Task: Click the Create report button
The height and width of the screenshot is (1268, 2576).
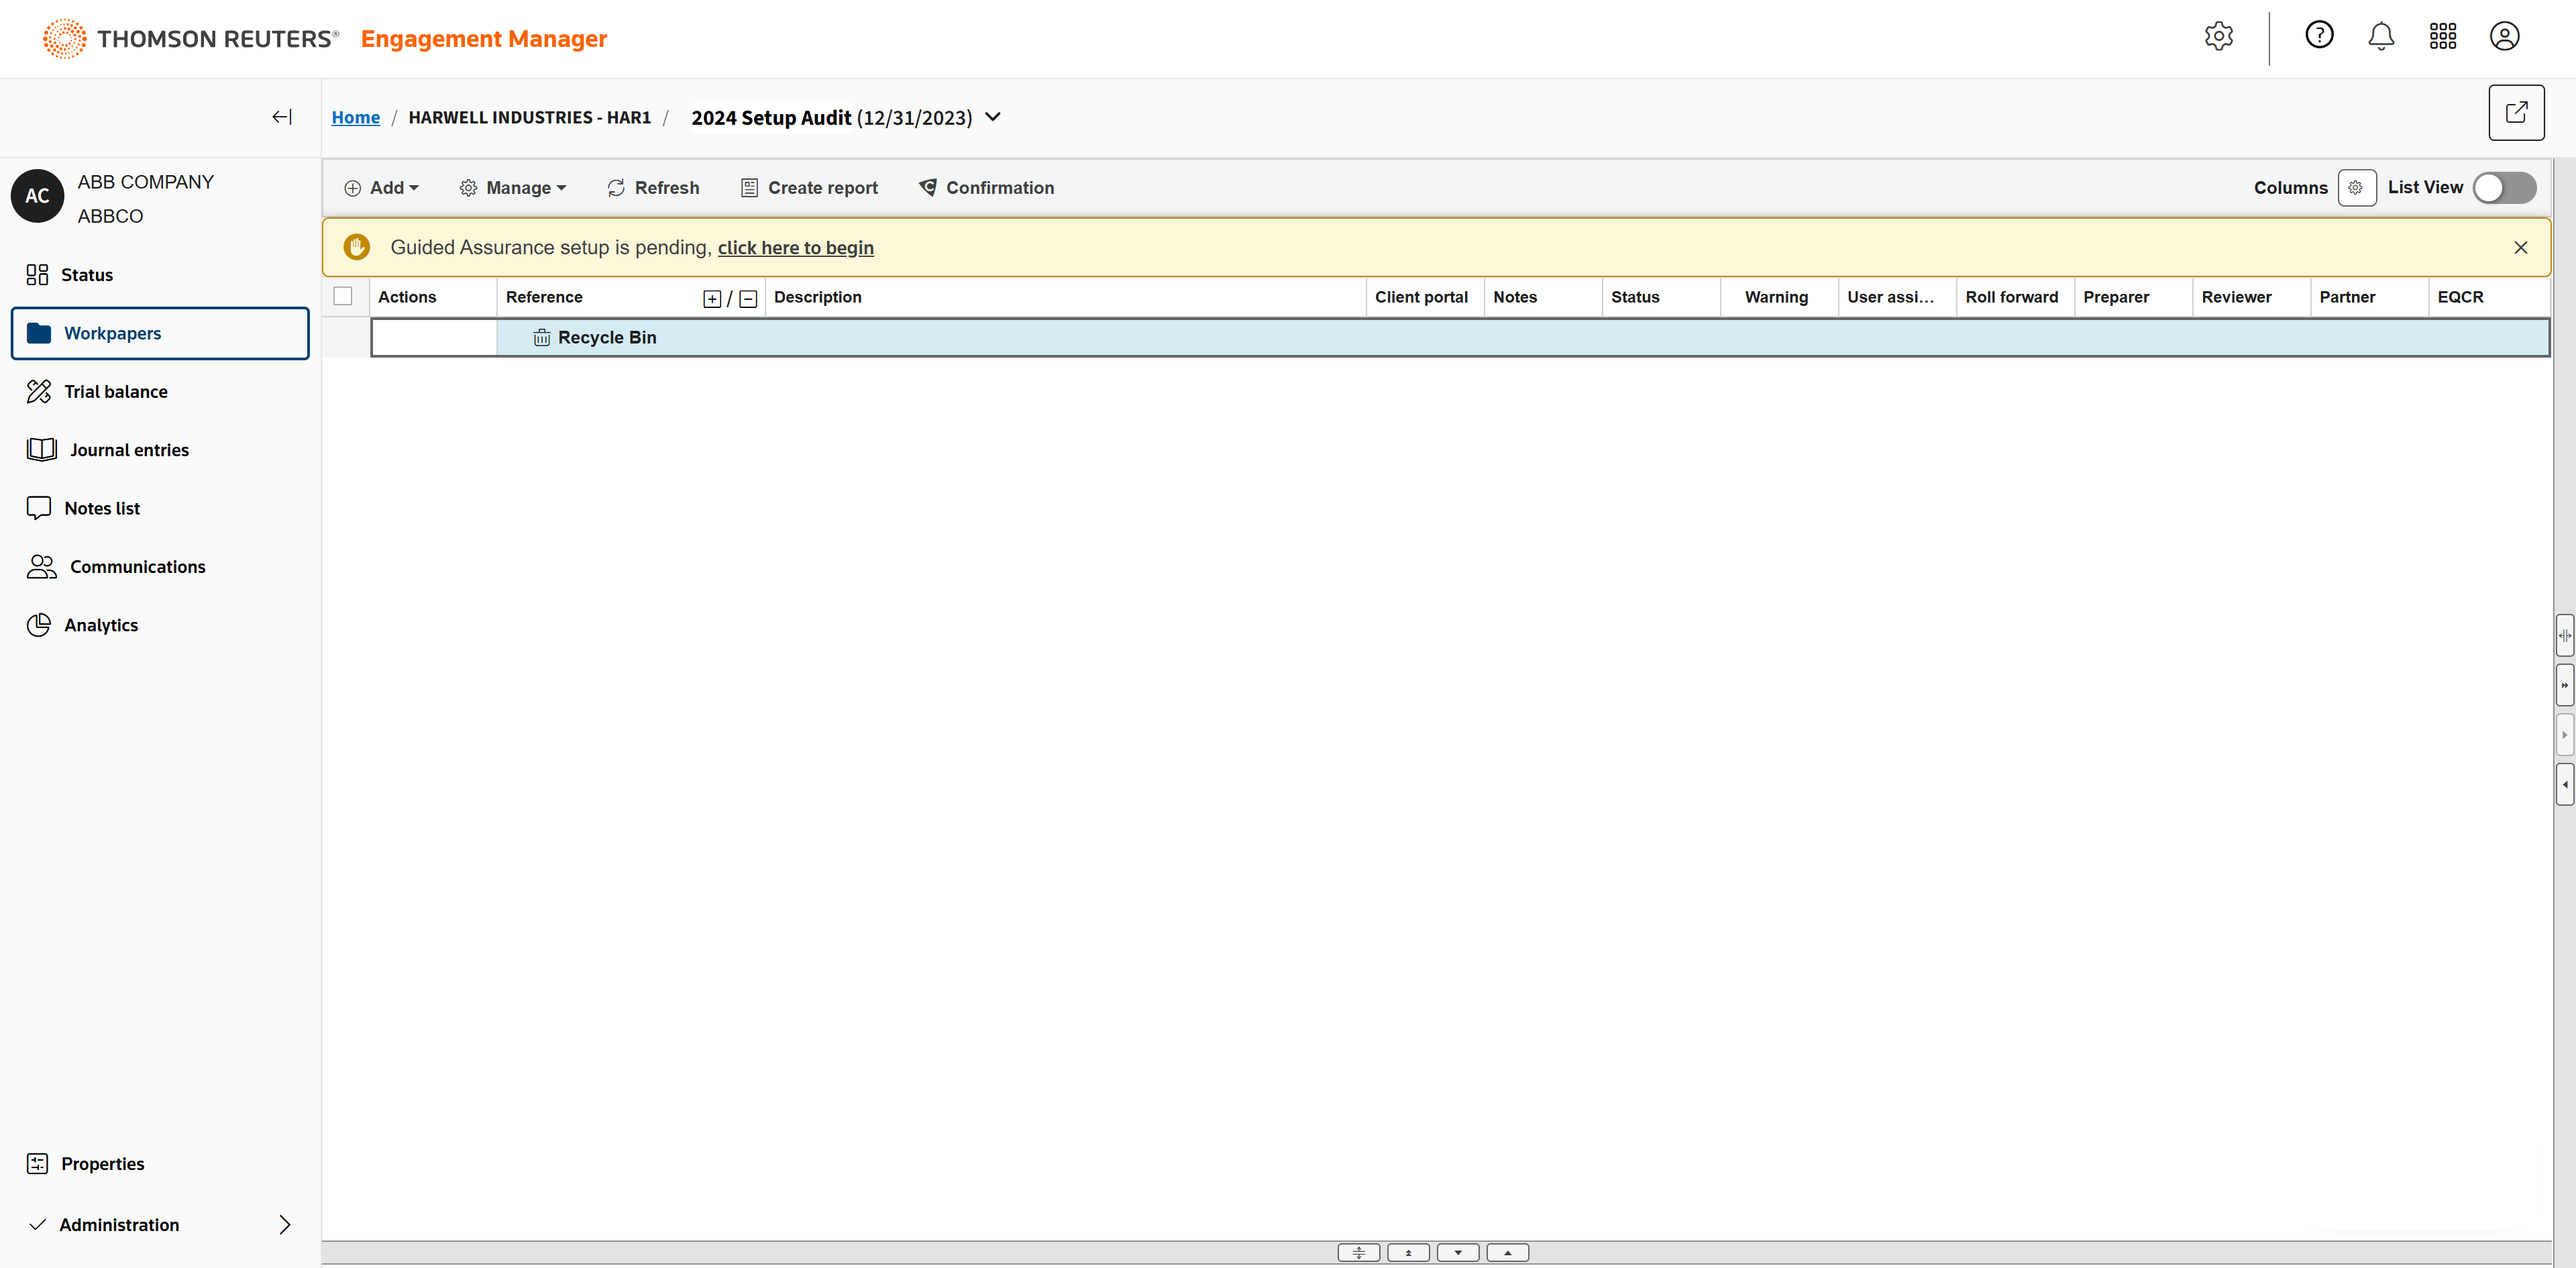Action: pyautogui.click(x=809, y=188)
